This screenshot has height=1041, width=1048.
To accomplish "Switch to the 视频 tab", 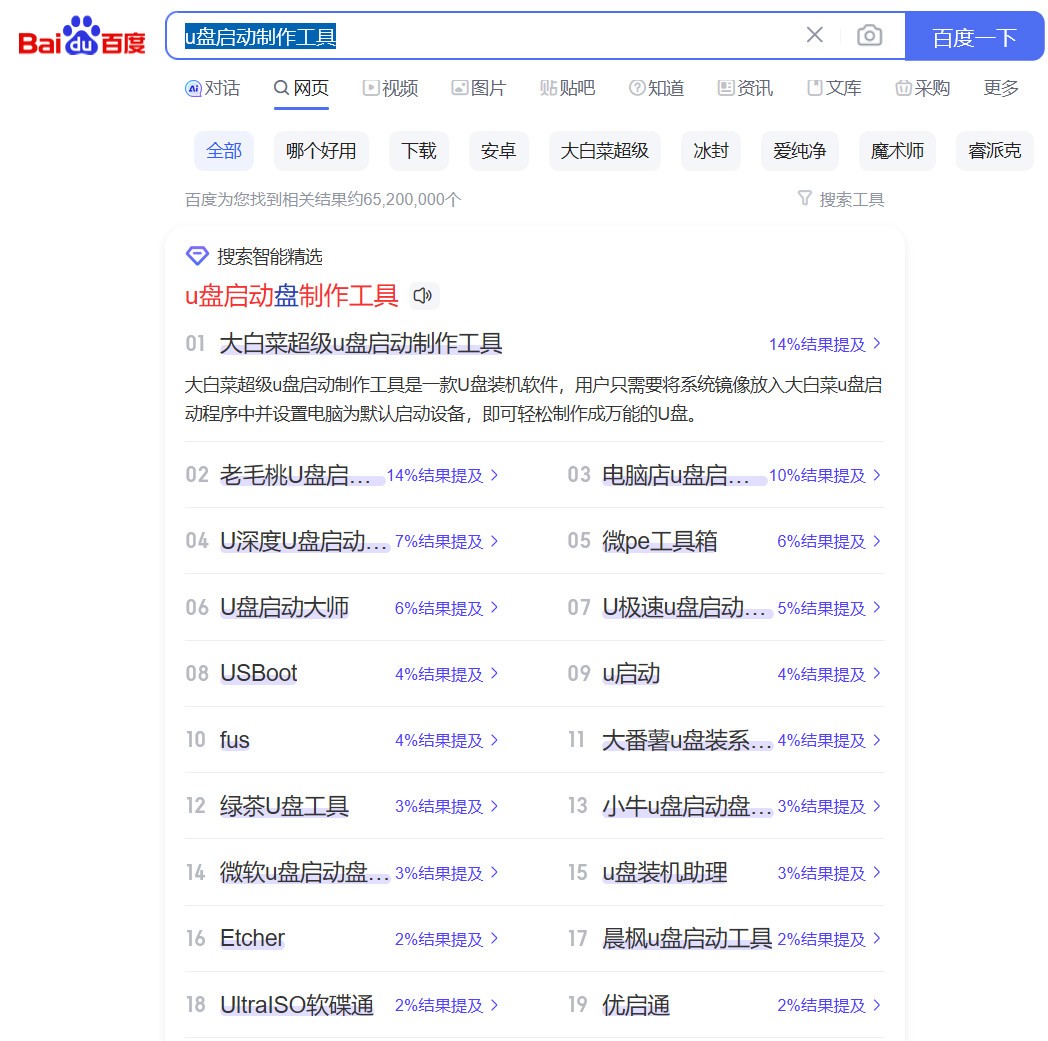I will [x=390, y=88].
